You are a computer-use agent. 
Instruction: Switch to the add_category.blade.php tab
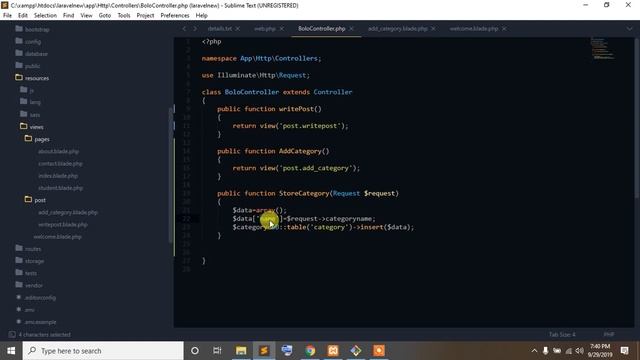point(398,29)
